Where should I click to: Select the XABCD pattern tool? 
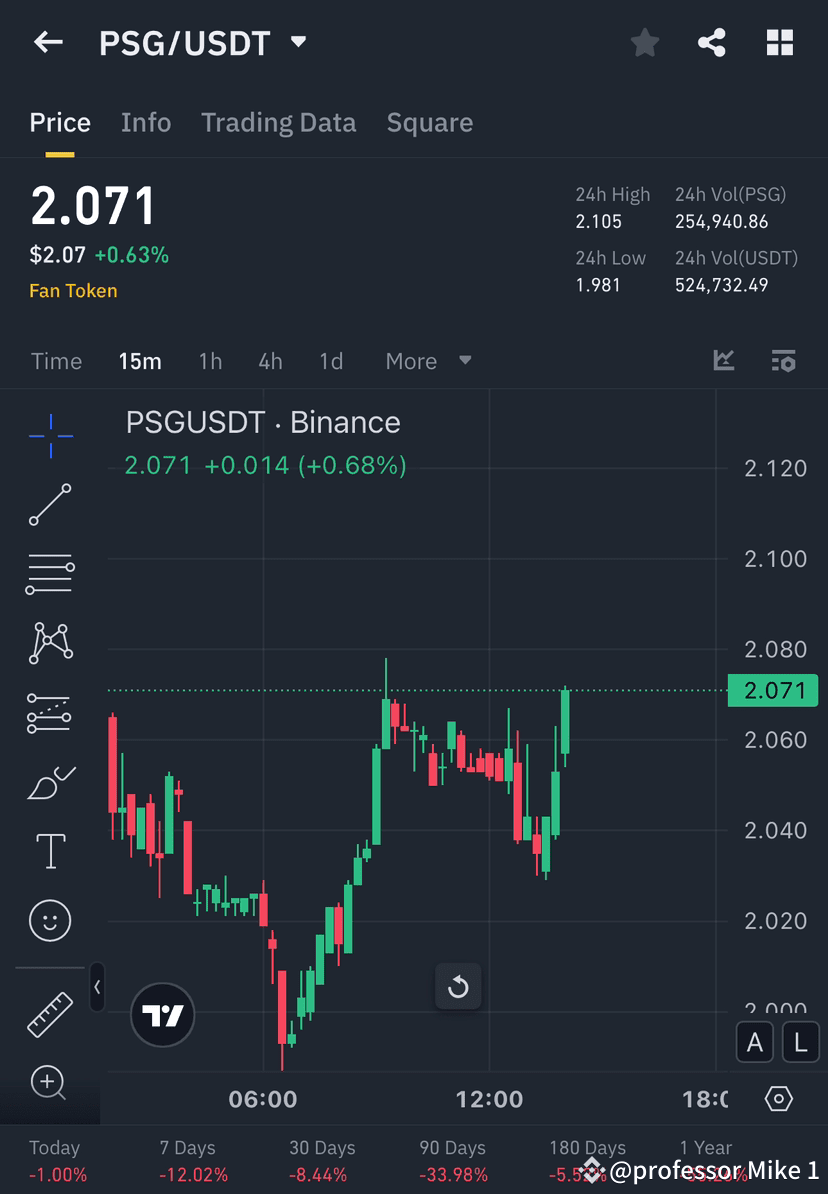point(50,643)
